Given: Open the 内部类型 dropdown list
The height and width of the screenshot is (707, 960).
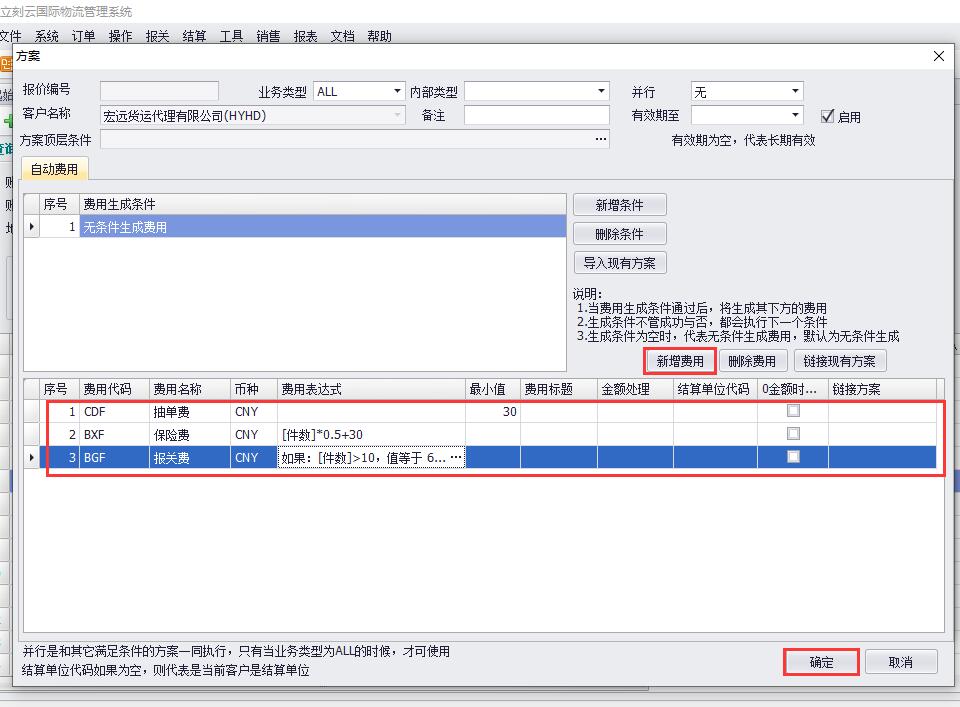Looking at the screenshot, I should [601, 91].
